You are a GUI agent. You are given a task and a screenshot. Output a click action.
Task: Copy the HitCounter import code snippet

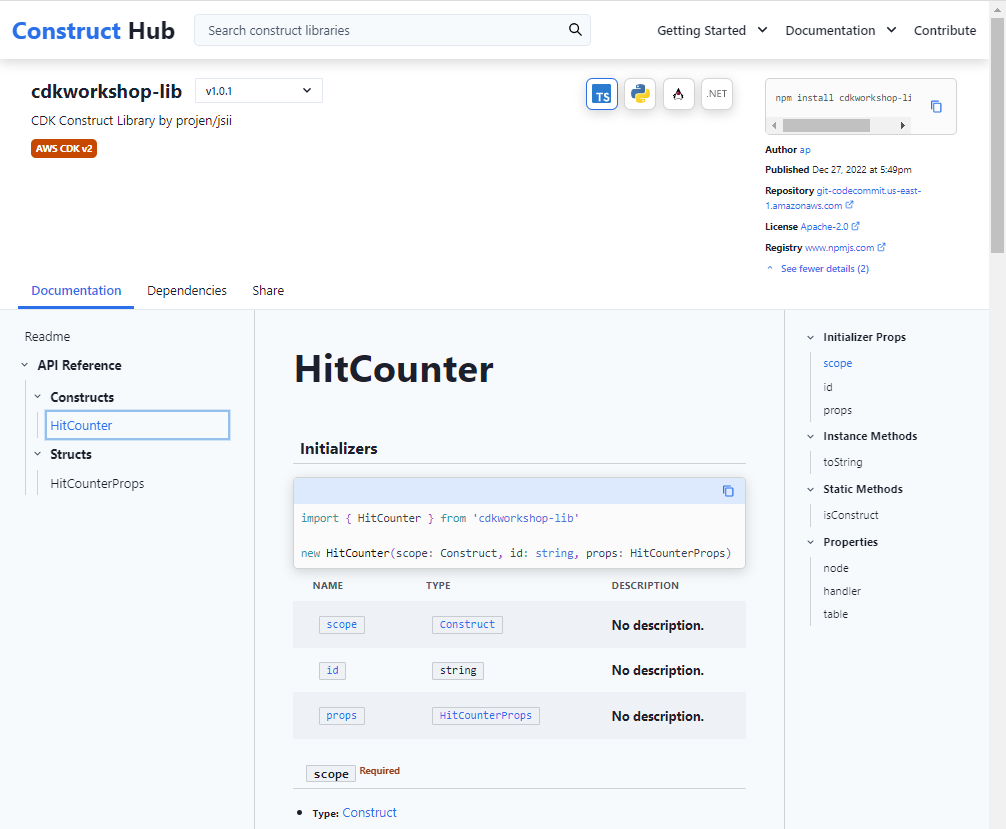tap(728, 491)
